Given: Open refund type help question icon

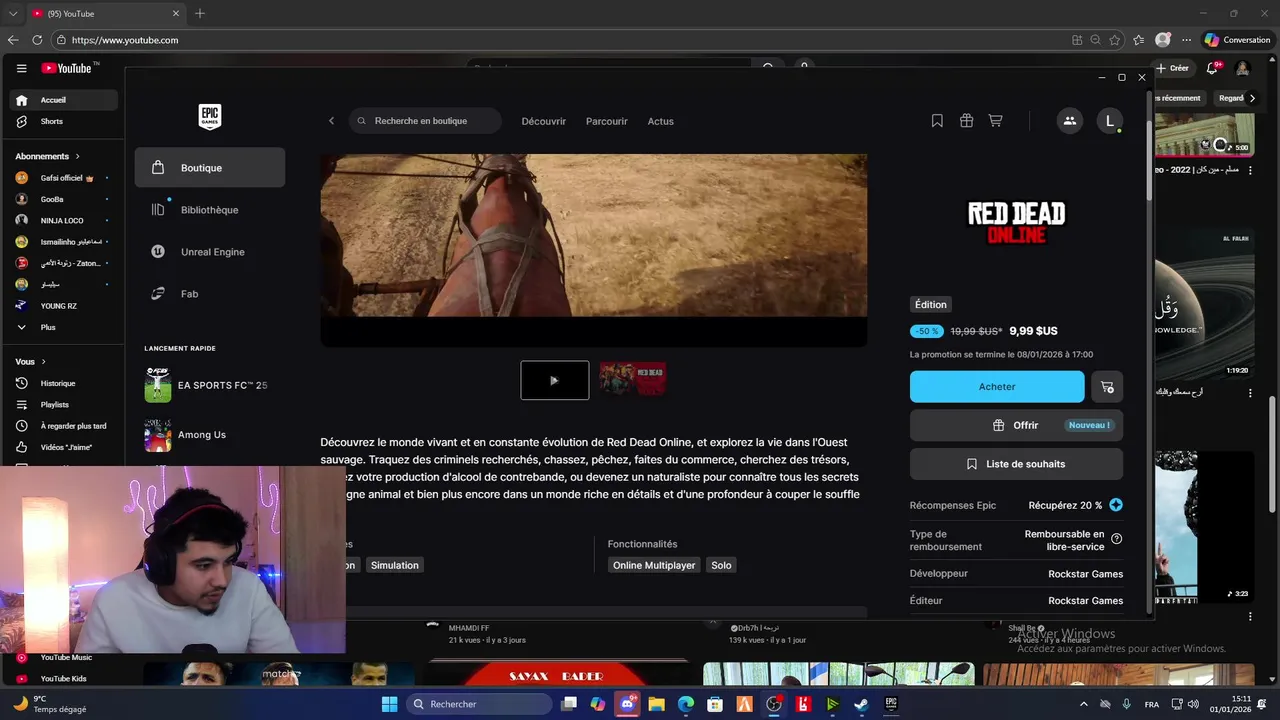Looking at the screenshot, I should coord(1117,539).
